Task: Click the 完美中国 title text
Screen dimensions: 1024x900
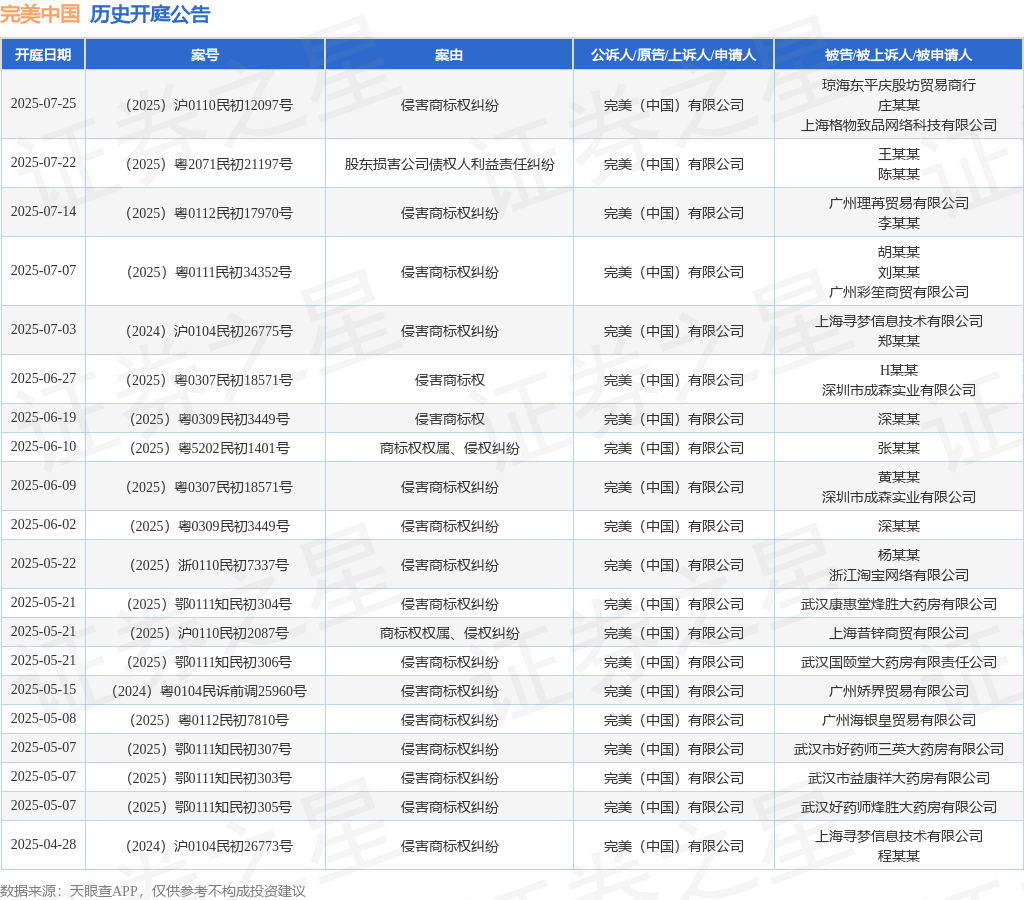Action: (40, 14)
